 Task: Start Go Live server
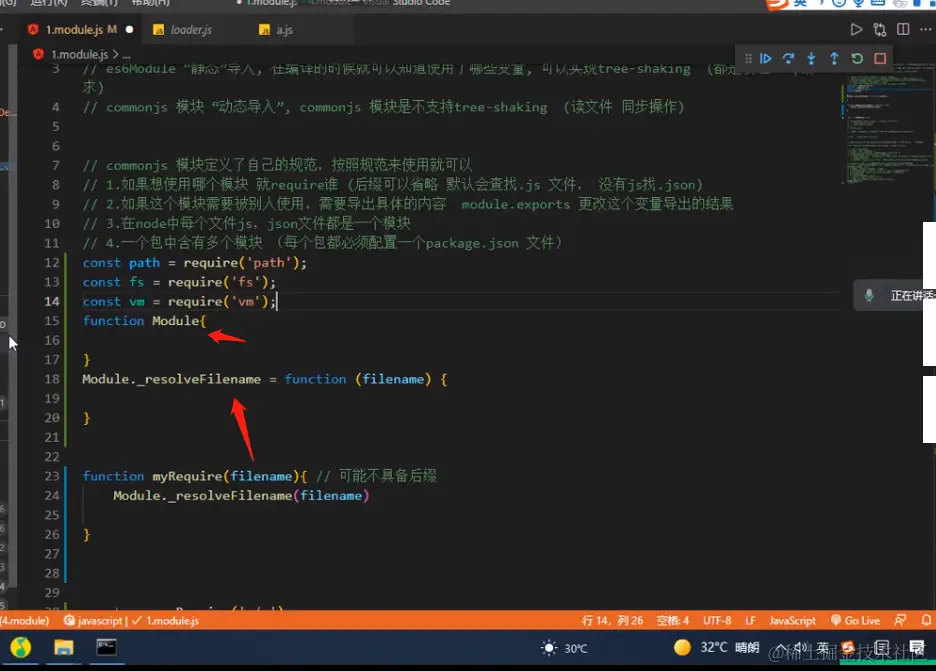click(855, 620)
